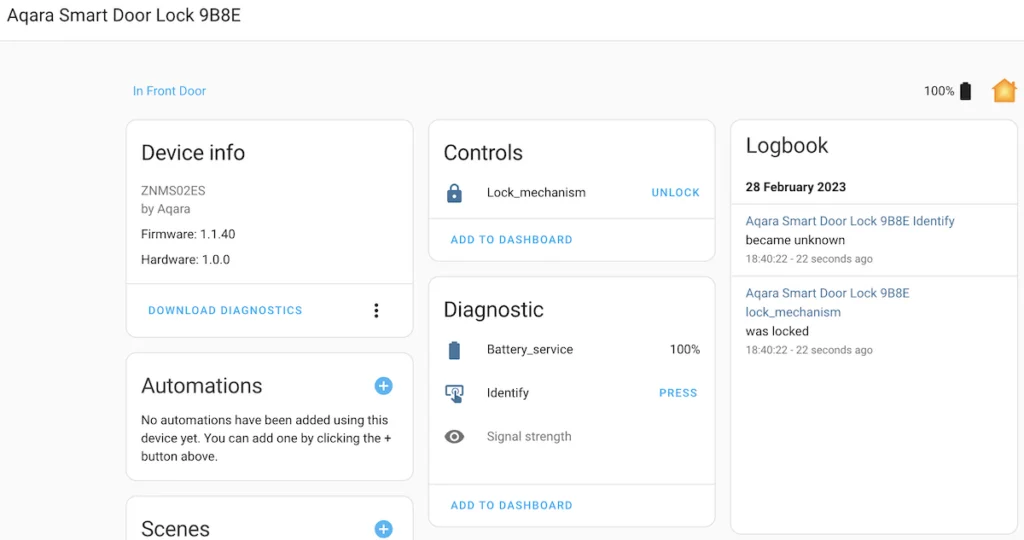
Task: Click the battery icon in the header
Action: 965,91
